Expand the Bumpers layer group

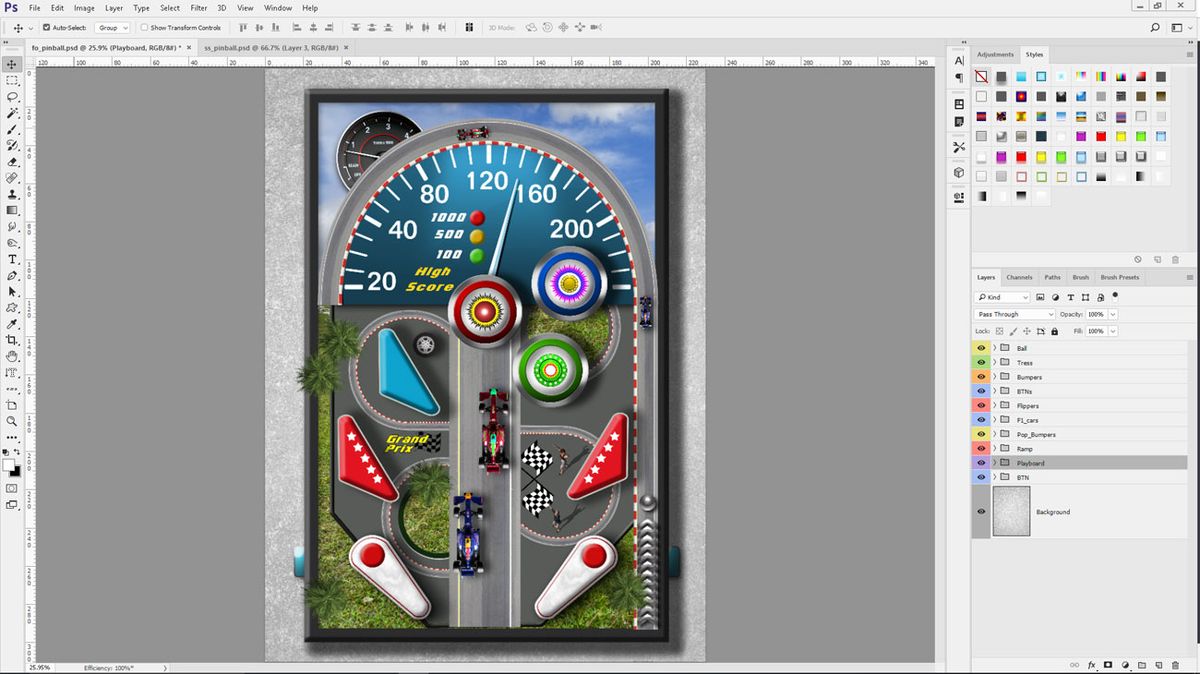click(x=994, y=376)
